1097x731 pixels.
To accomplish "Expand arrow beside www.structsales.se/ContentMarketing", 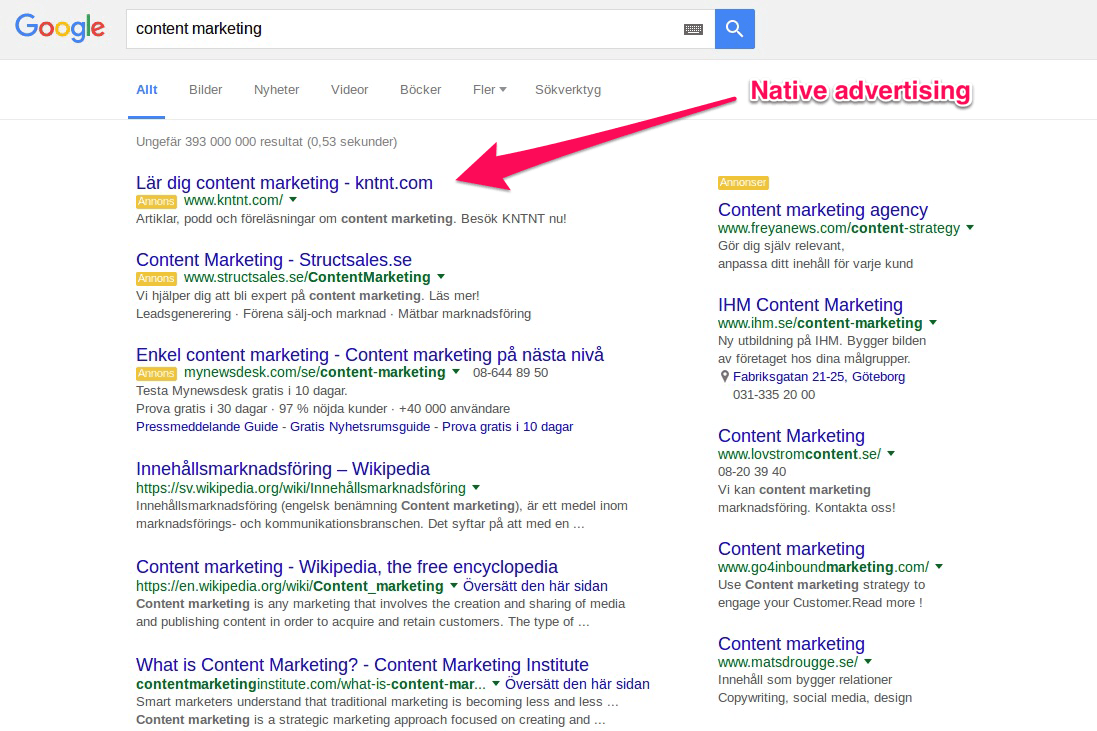I will pyautogui.click(x=441, y=277).
